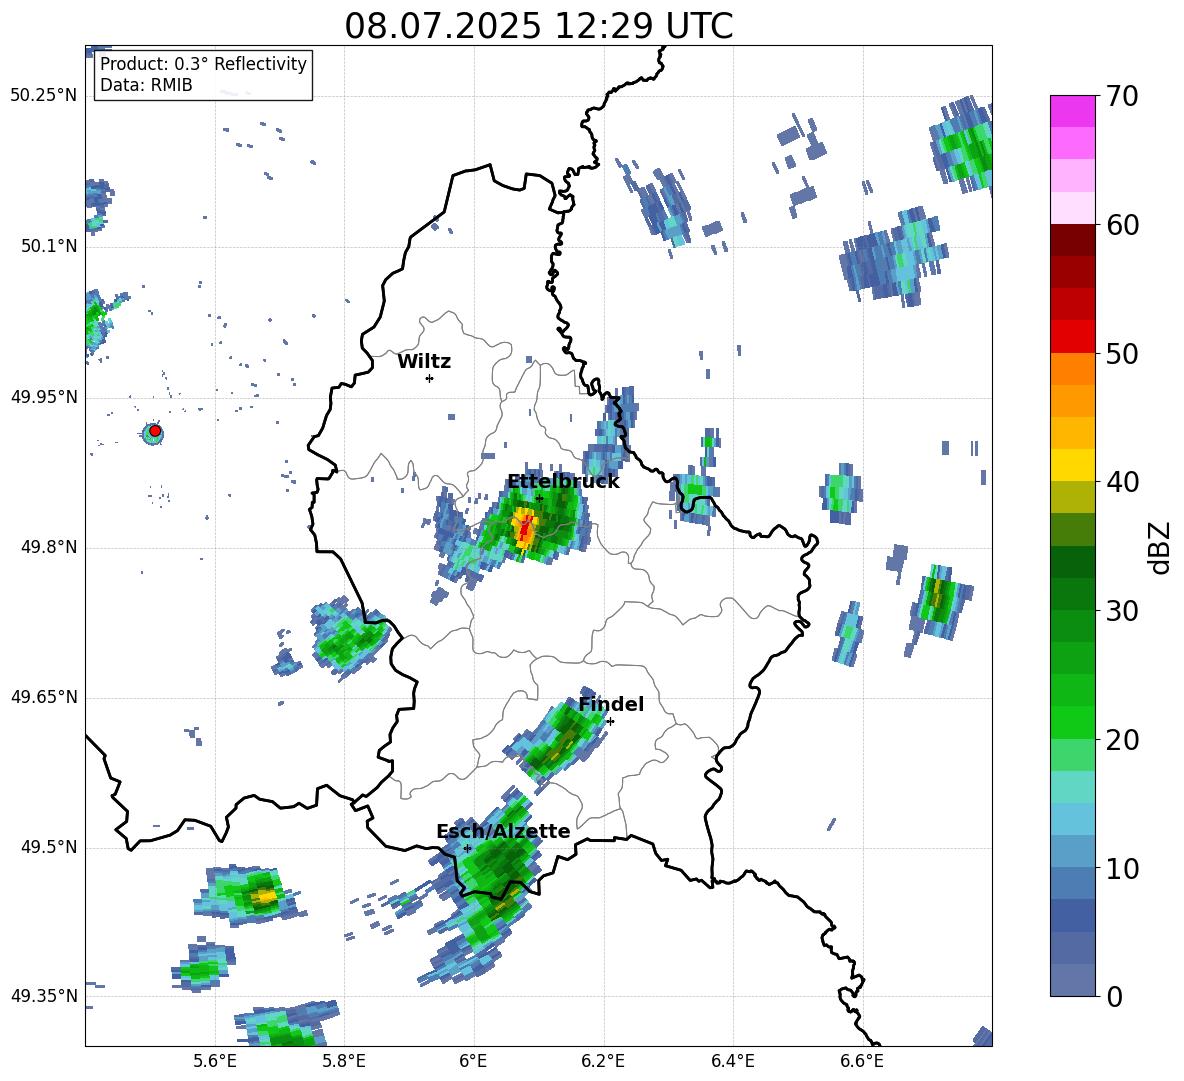The width and height of the screenshot is (1184, 1081).
Task: Click the Findel station cross marker
Action: pos(610,721)
